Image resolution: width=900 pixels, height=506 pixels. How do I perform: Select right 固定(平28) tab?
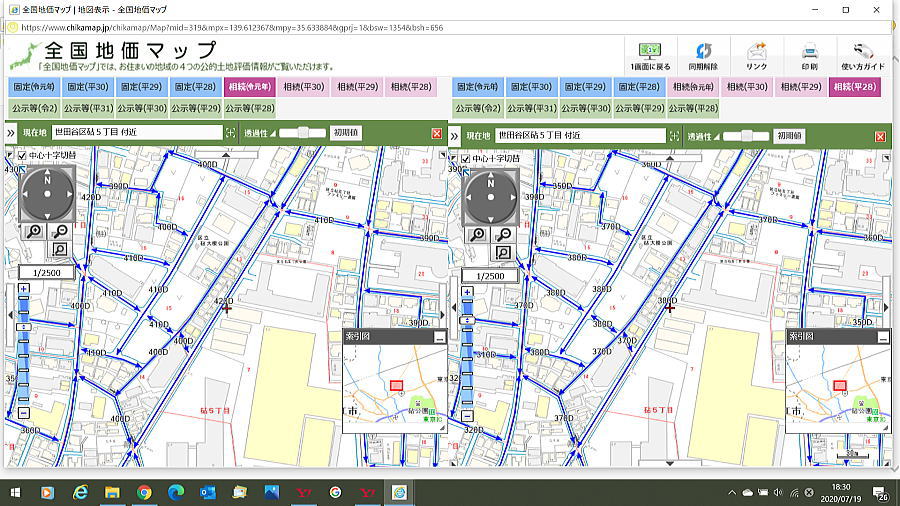tap(639, 87)
